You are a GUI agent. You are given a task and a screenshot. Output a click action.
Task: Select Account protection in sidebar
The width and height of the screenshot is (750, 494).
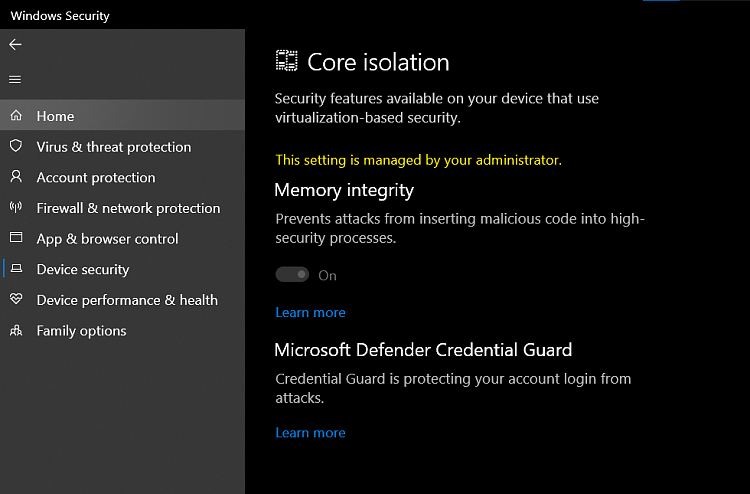(x=122, y=177)
